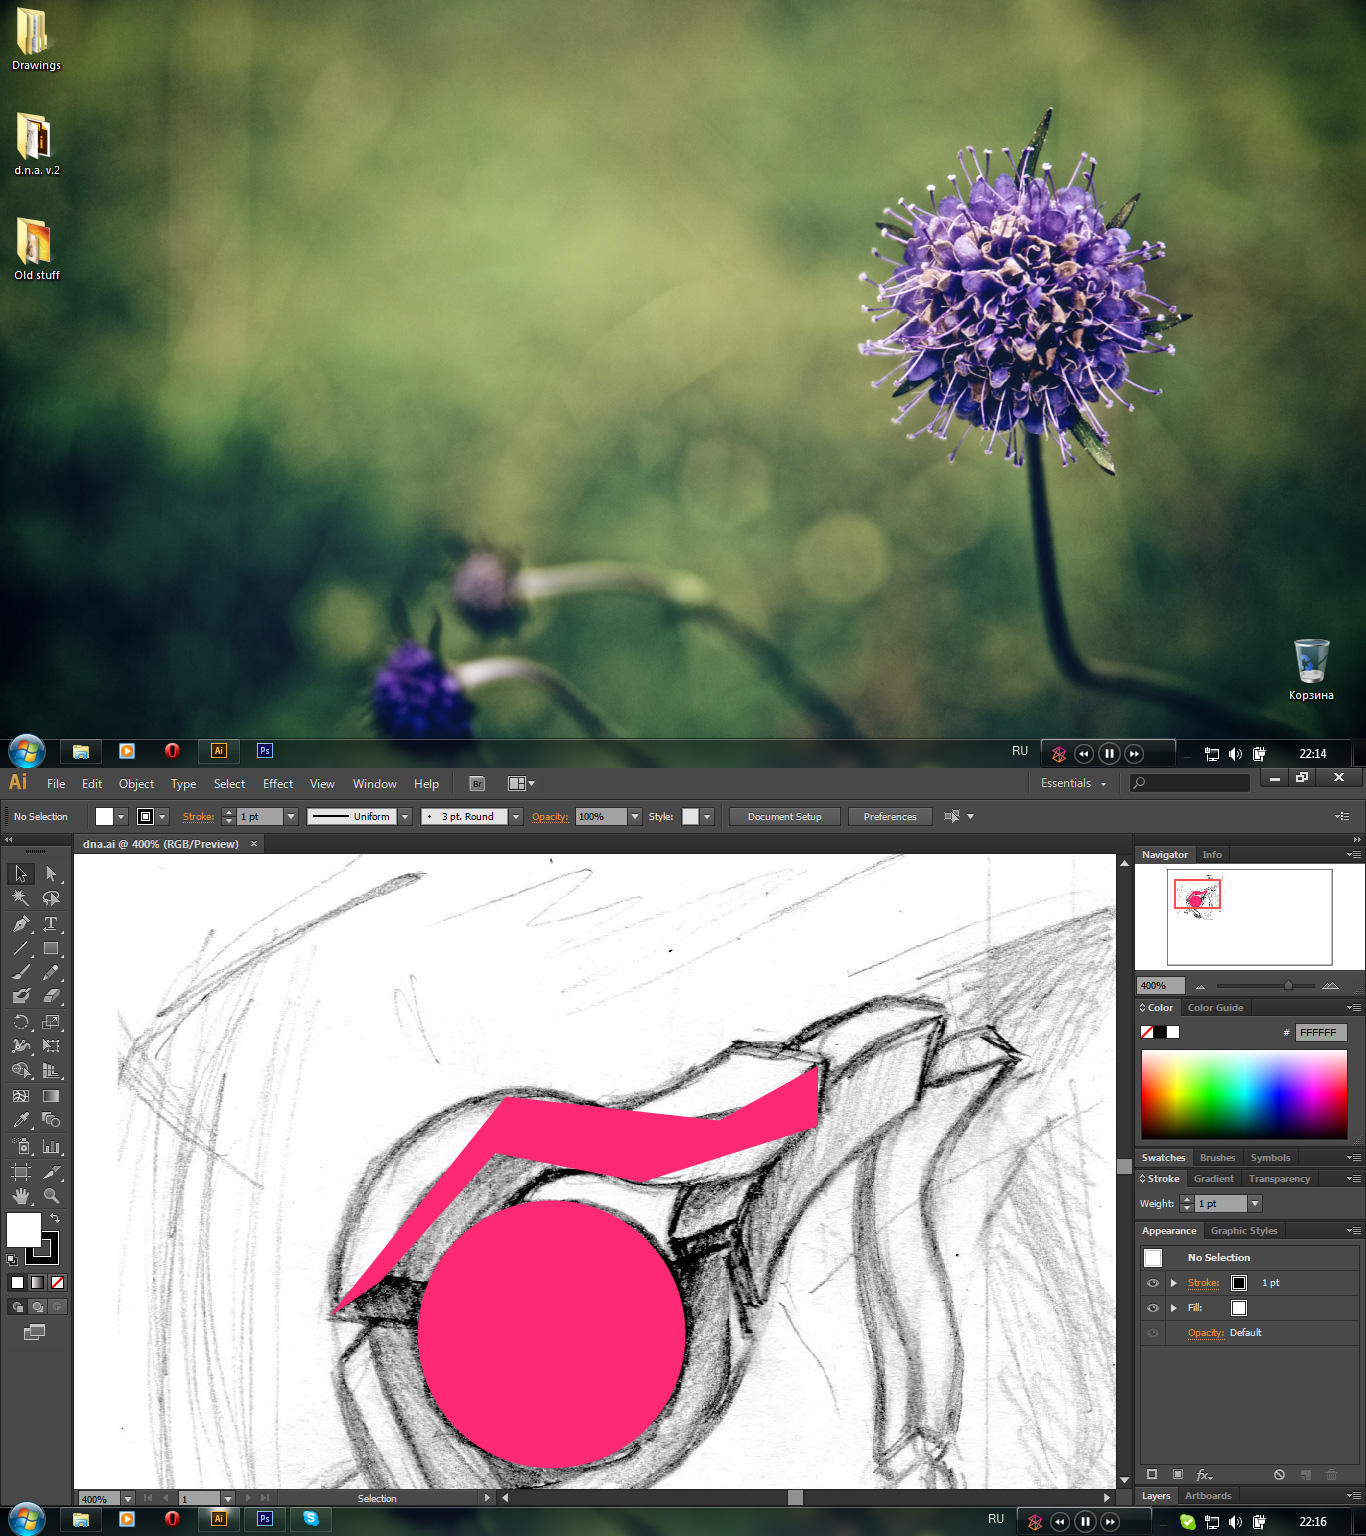The height and width of the screenshot is (1536, 1366).
Task: Select the Lasso tool
Action: 50,898
